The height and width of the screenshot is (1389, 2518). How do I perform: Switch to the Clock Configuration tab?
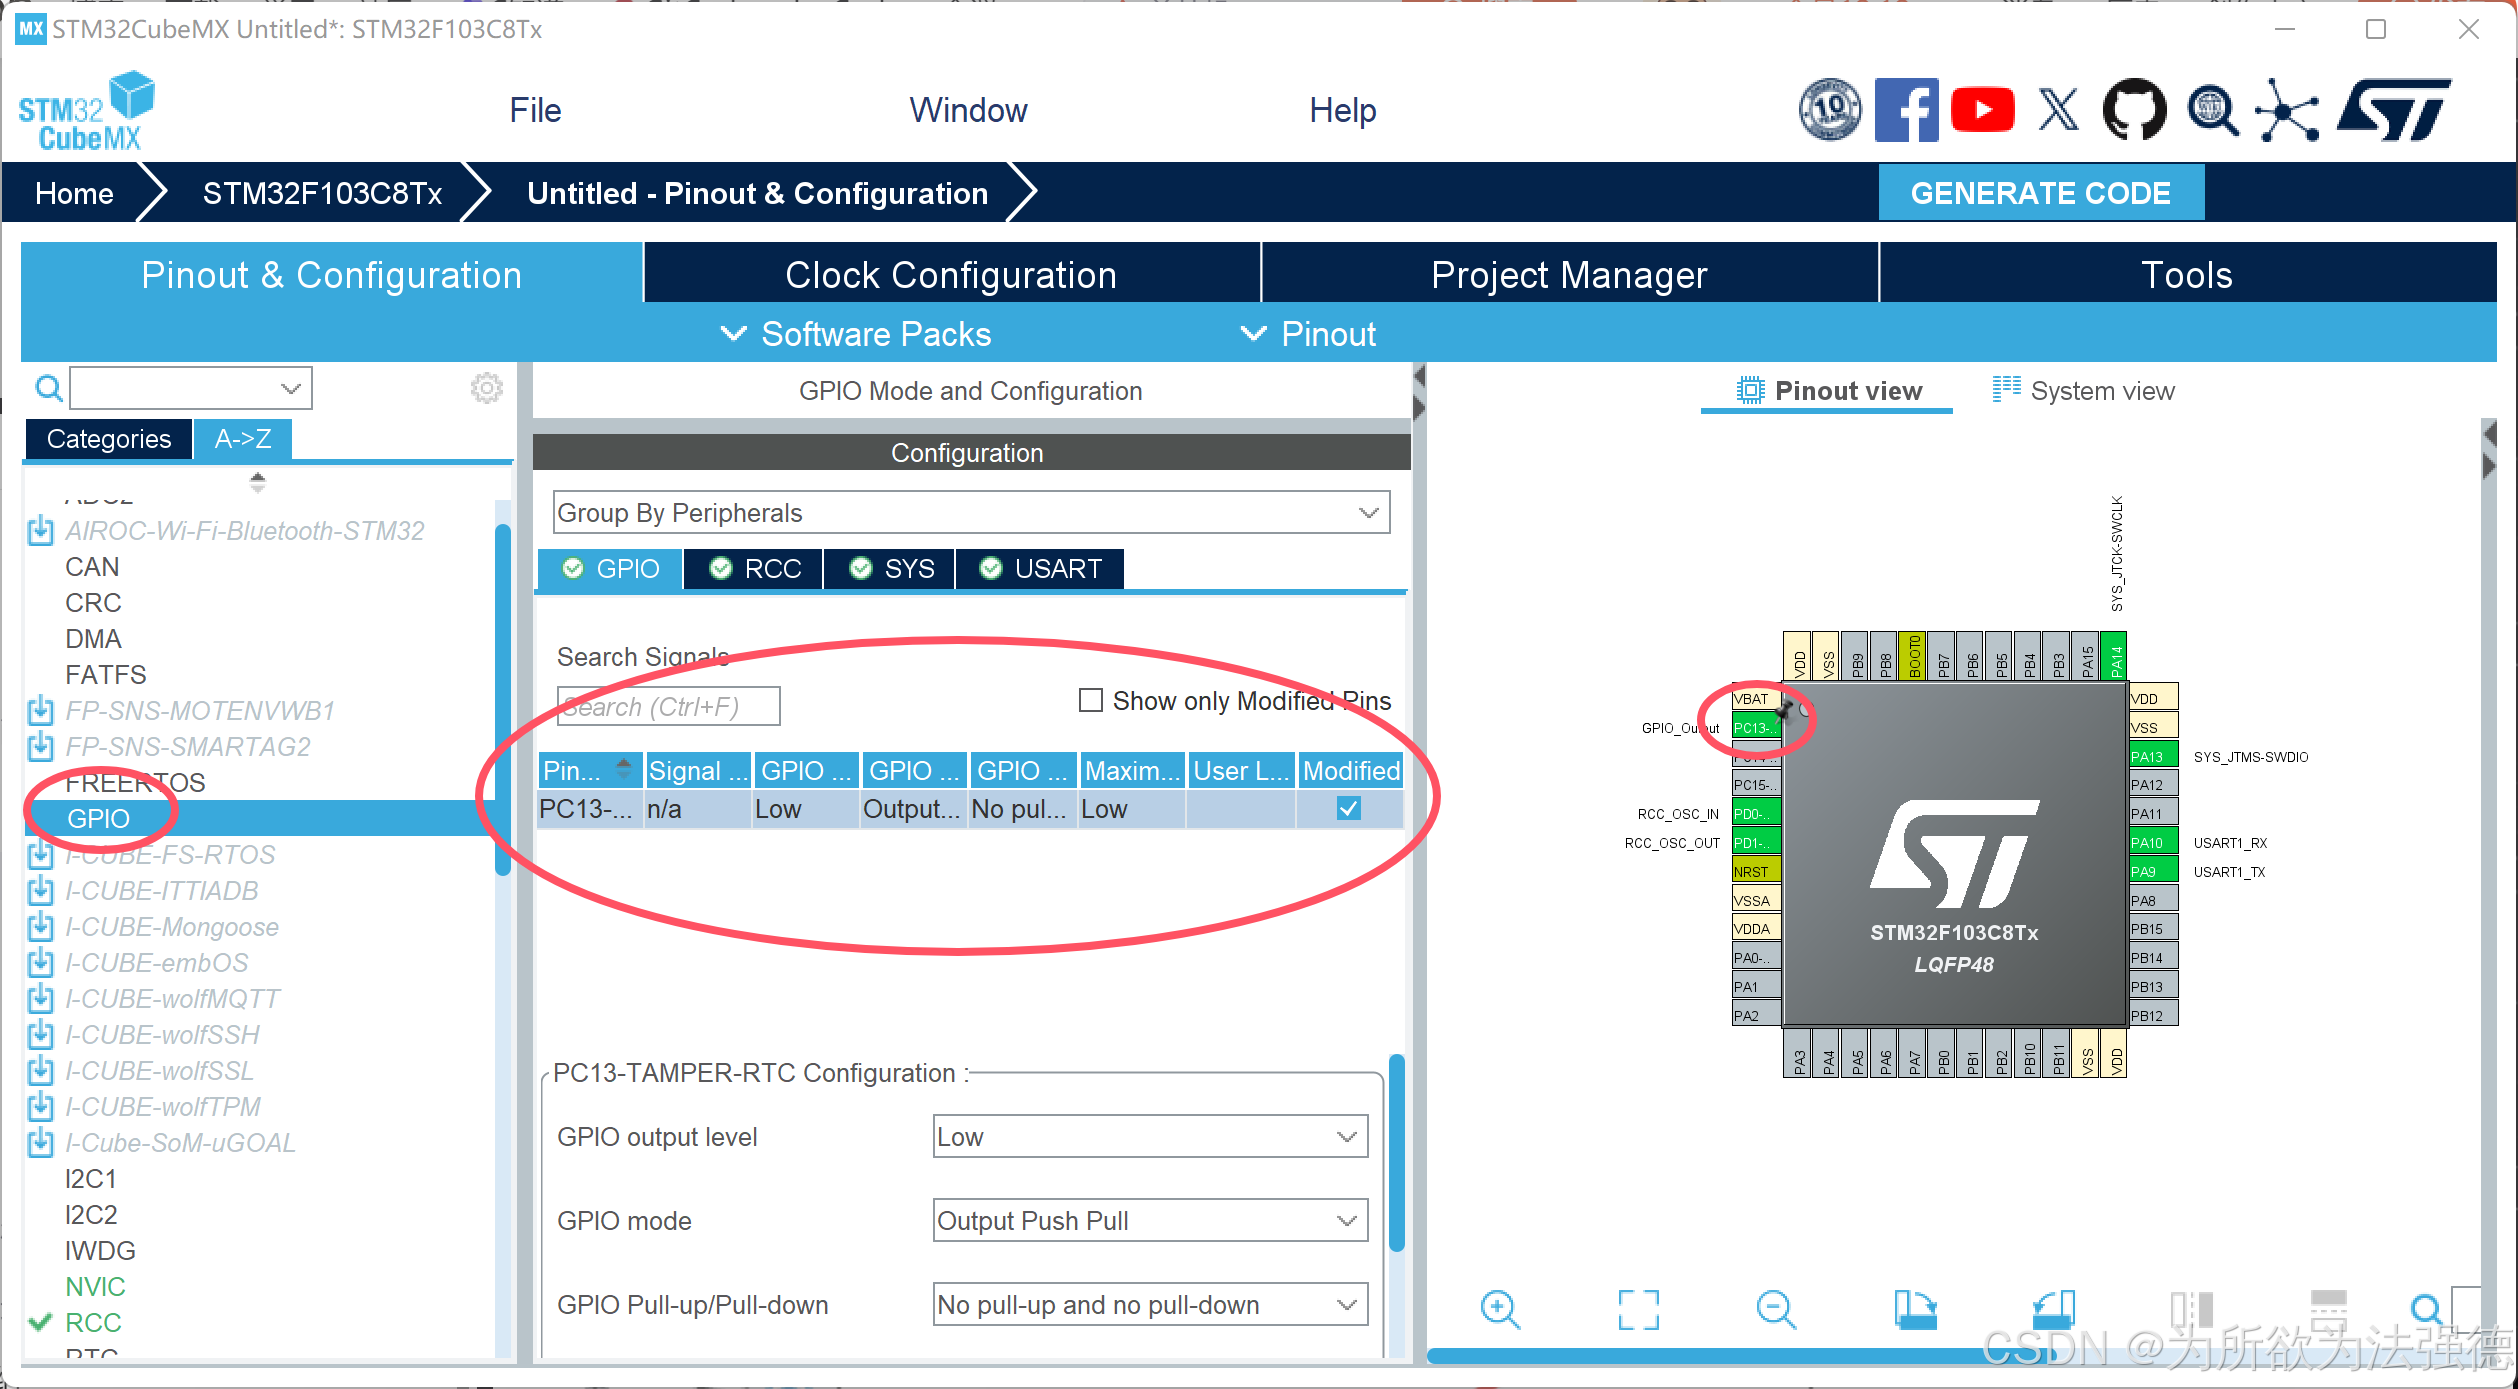pyautogui.click(x=950, y=275)
